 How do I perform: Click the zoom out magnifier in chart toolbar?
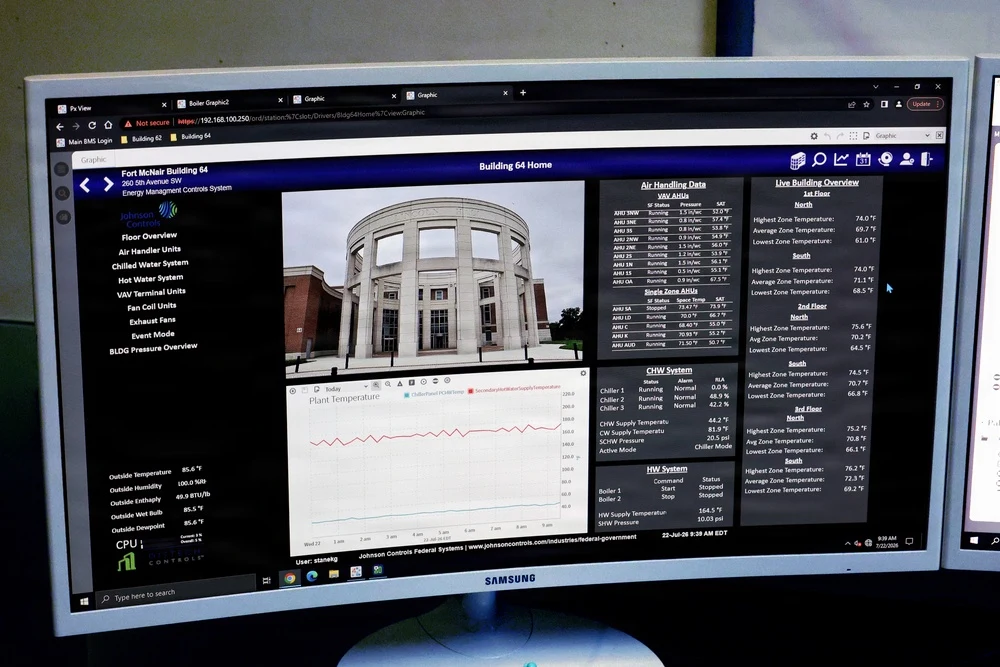(x=388, y=385)
